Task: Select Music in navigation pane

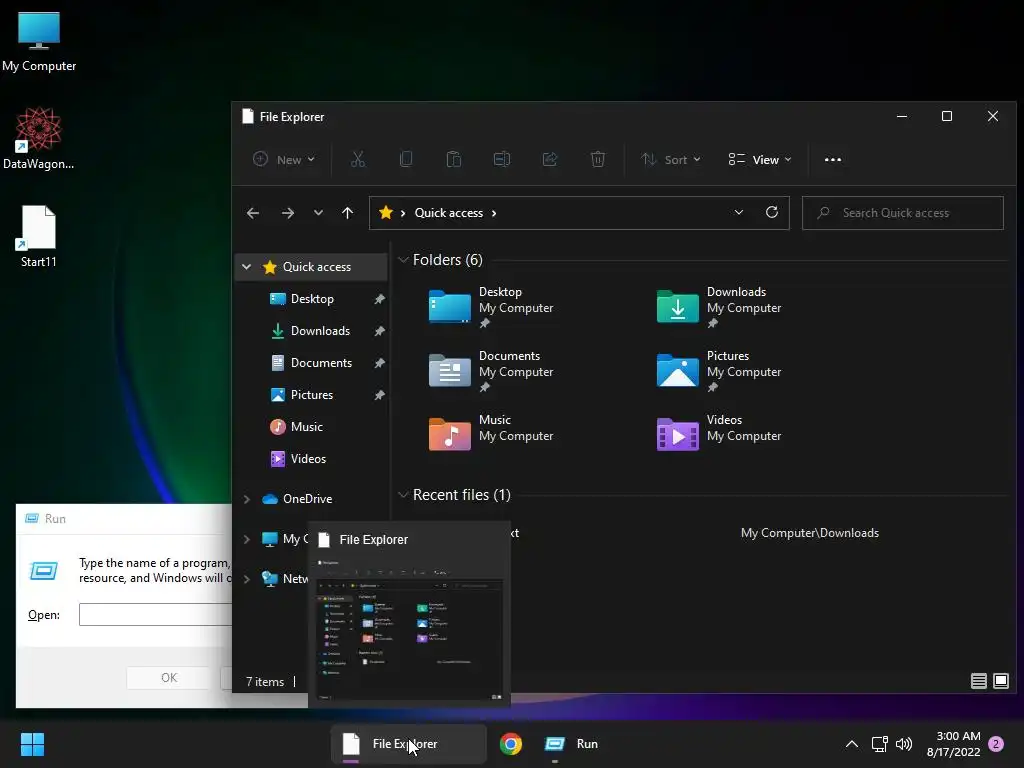Action: pyautogui.click(x=306, y=427)
